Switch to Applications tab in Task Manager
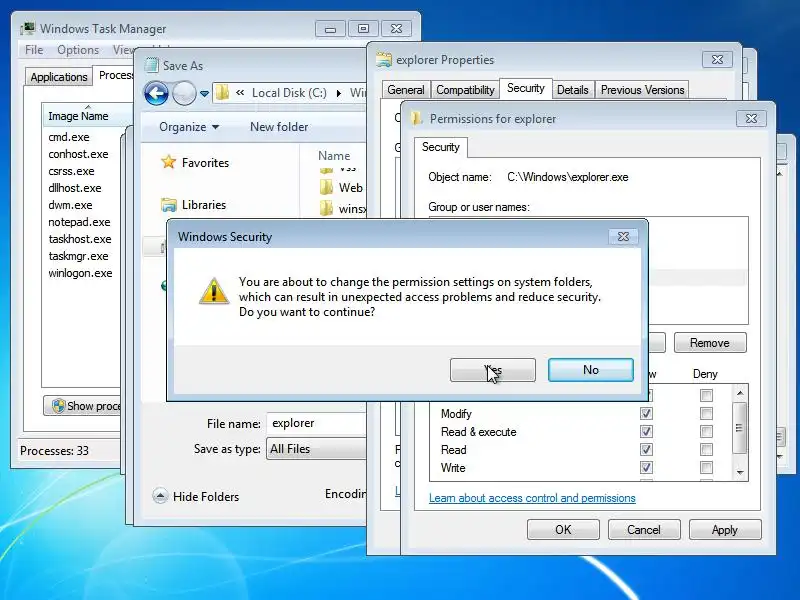 coord(59,77)
